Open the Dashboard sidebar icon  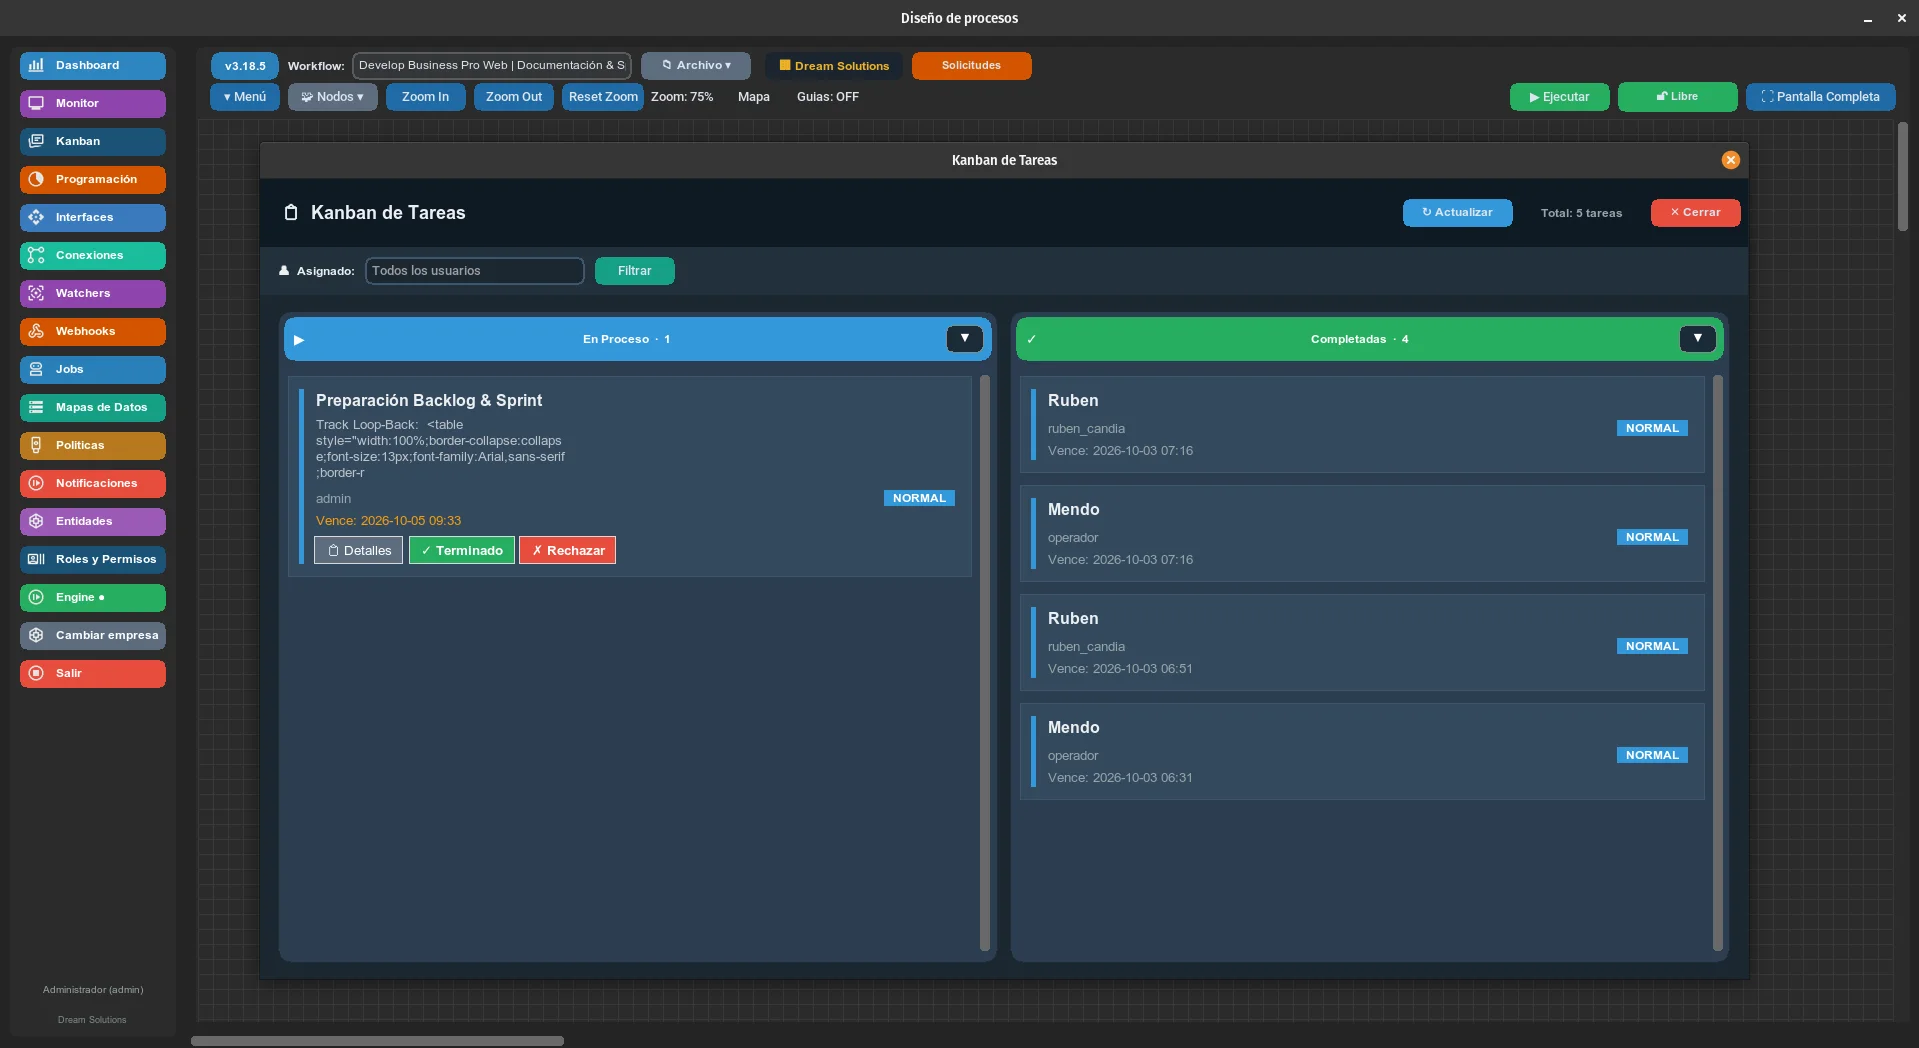pos(36,65)
